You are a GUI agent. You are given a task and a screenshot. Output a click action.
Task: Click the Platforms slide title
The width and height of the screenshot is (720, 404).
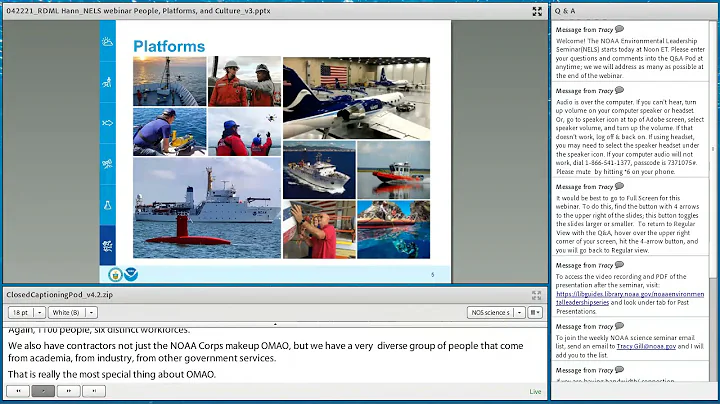[169, 46]
